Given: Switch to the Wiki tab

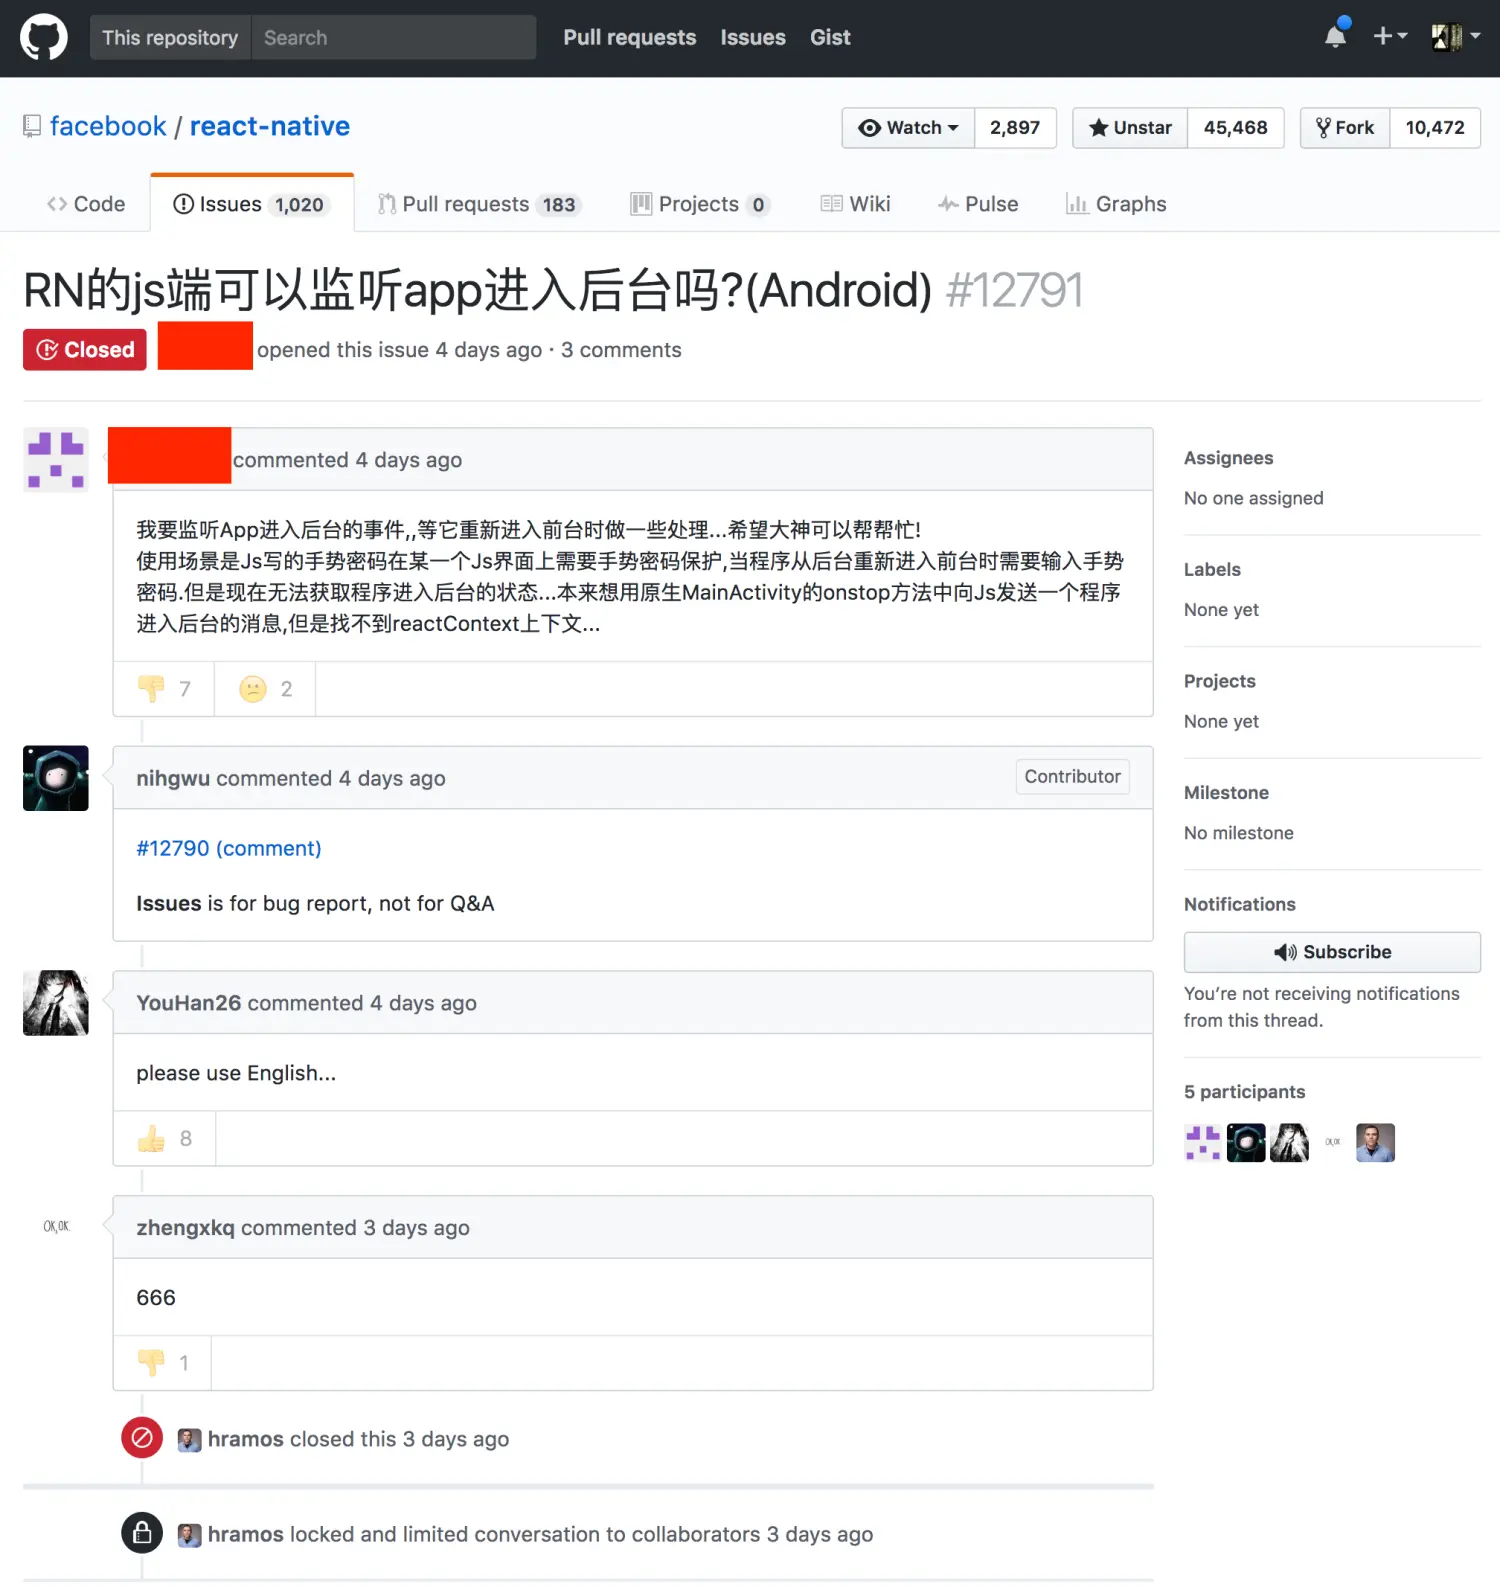Looking at the screenshot, I should point(855,204).
